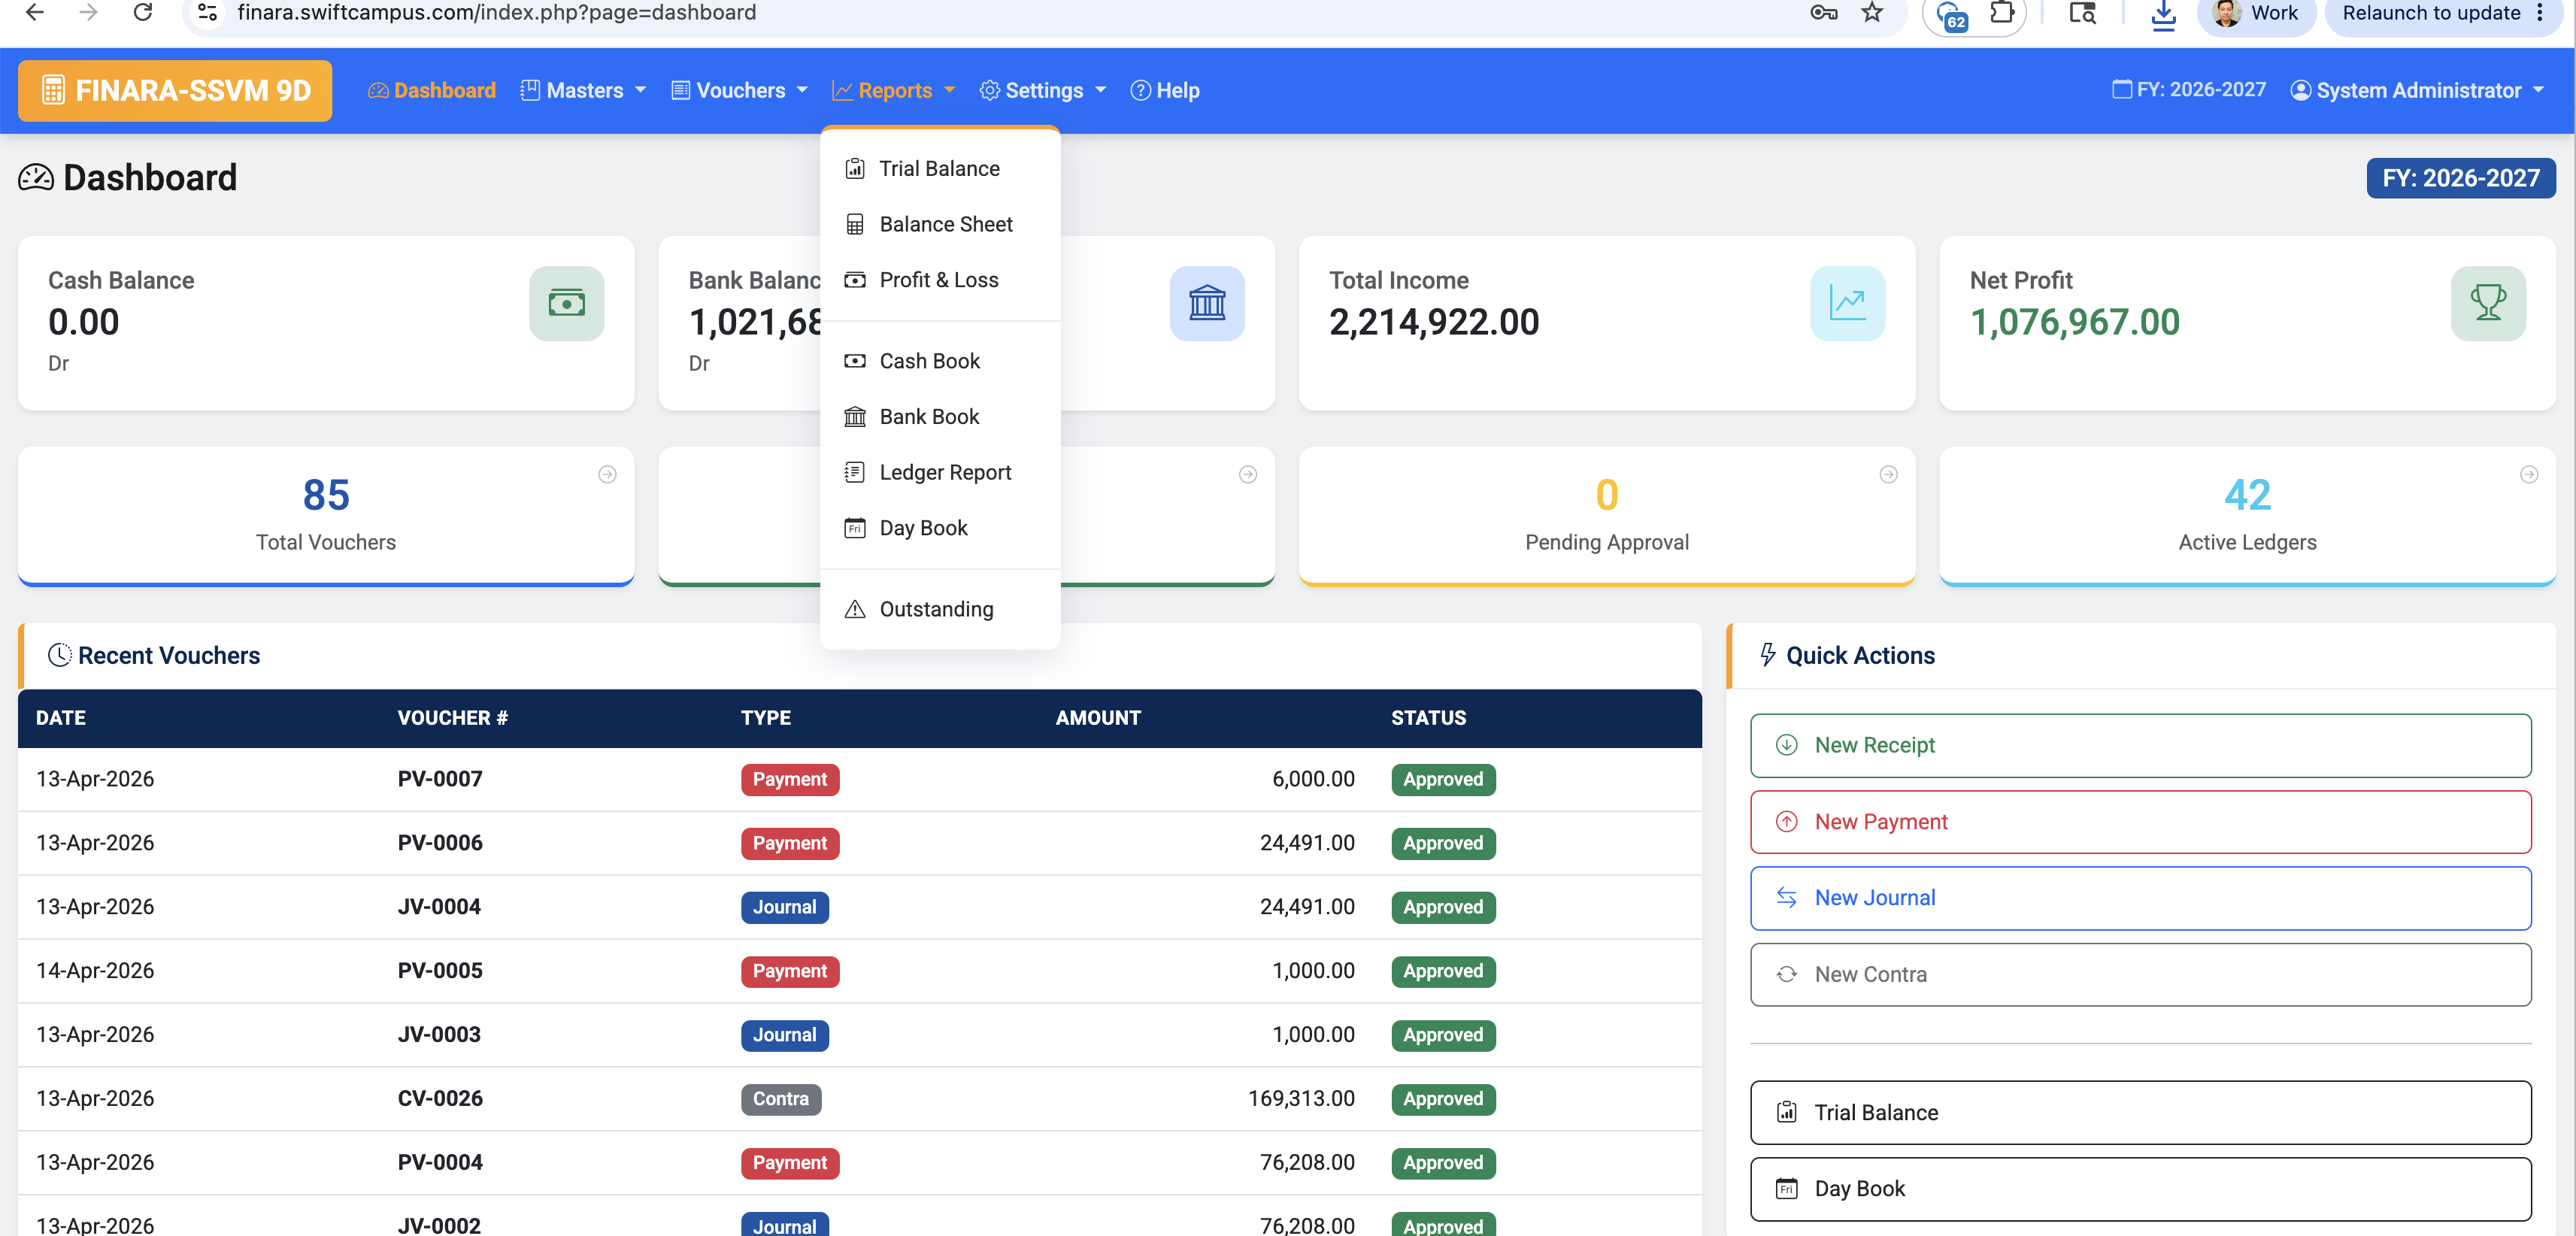Click voucher number CV-0026
The height and width of the screenshot is (1236, 2576).
[x=440, y=1098]
